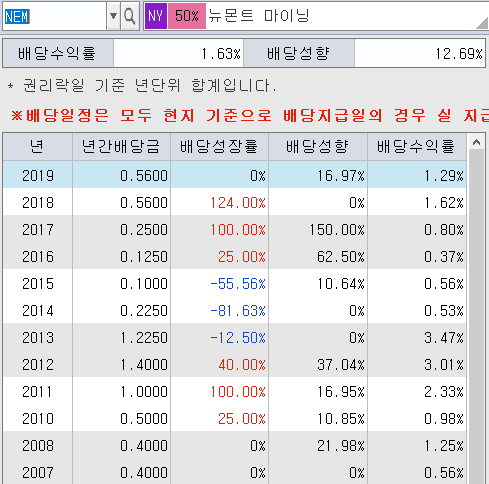489x484 pixels.
Task: Click the 년 column header
Action: pyautogui.click(x=37, y=147)
